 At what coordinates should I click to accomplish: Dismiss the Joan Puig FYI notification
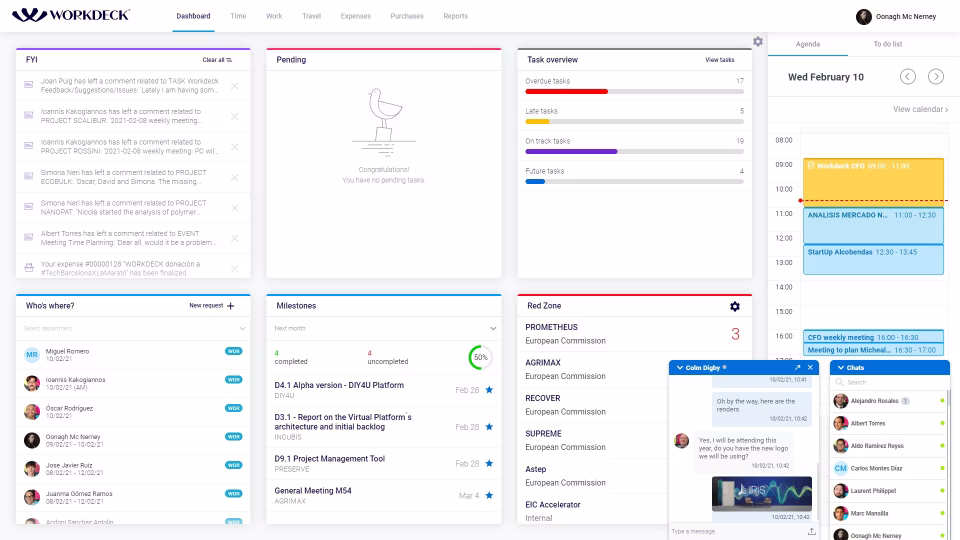click(235, 87)
